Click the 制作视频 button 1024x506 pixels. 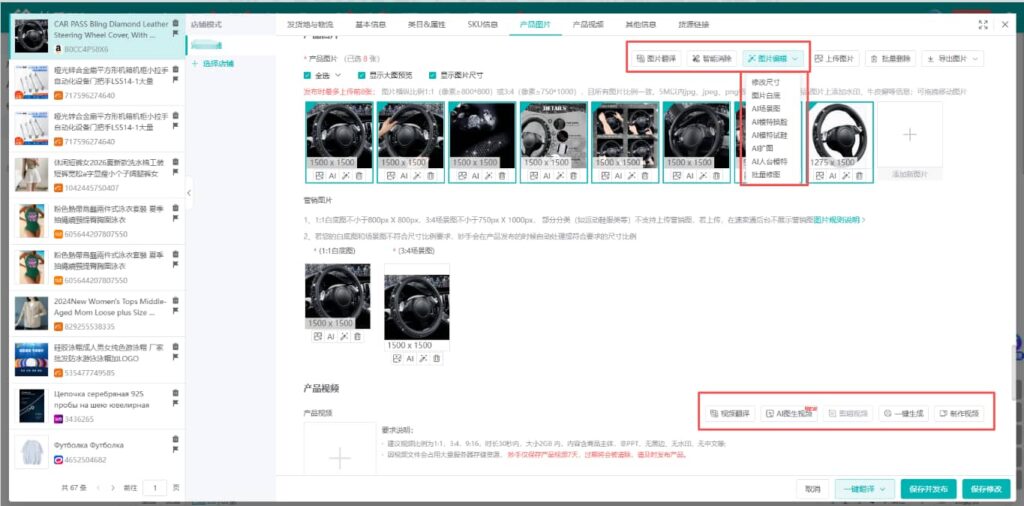point(959,413)
